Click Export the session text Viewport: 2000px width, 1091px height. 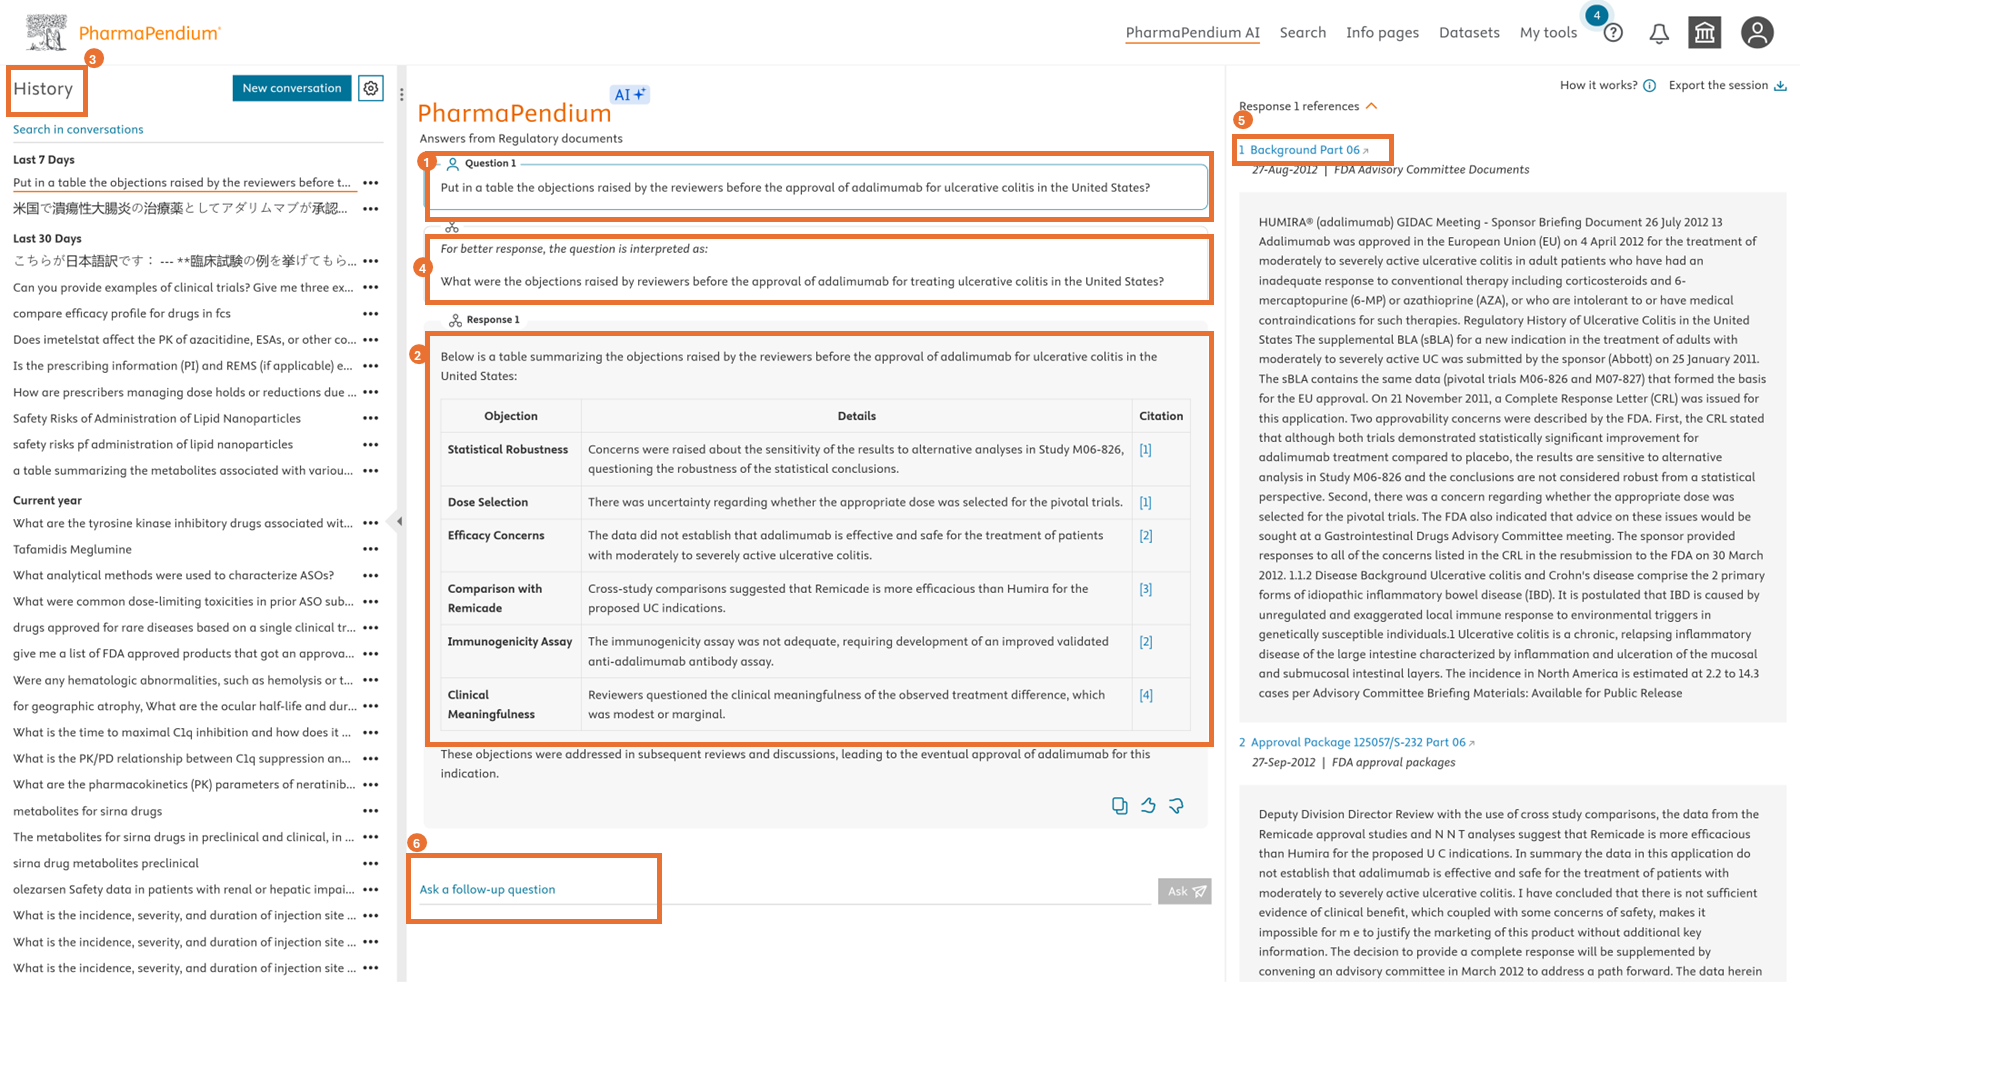click(x=1718, y=85)
